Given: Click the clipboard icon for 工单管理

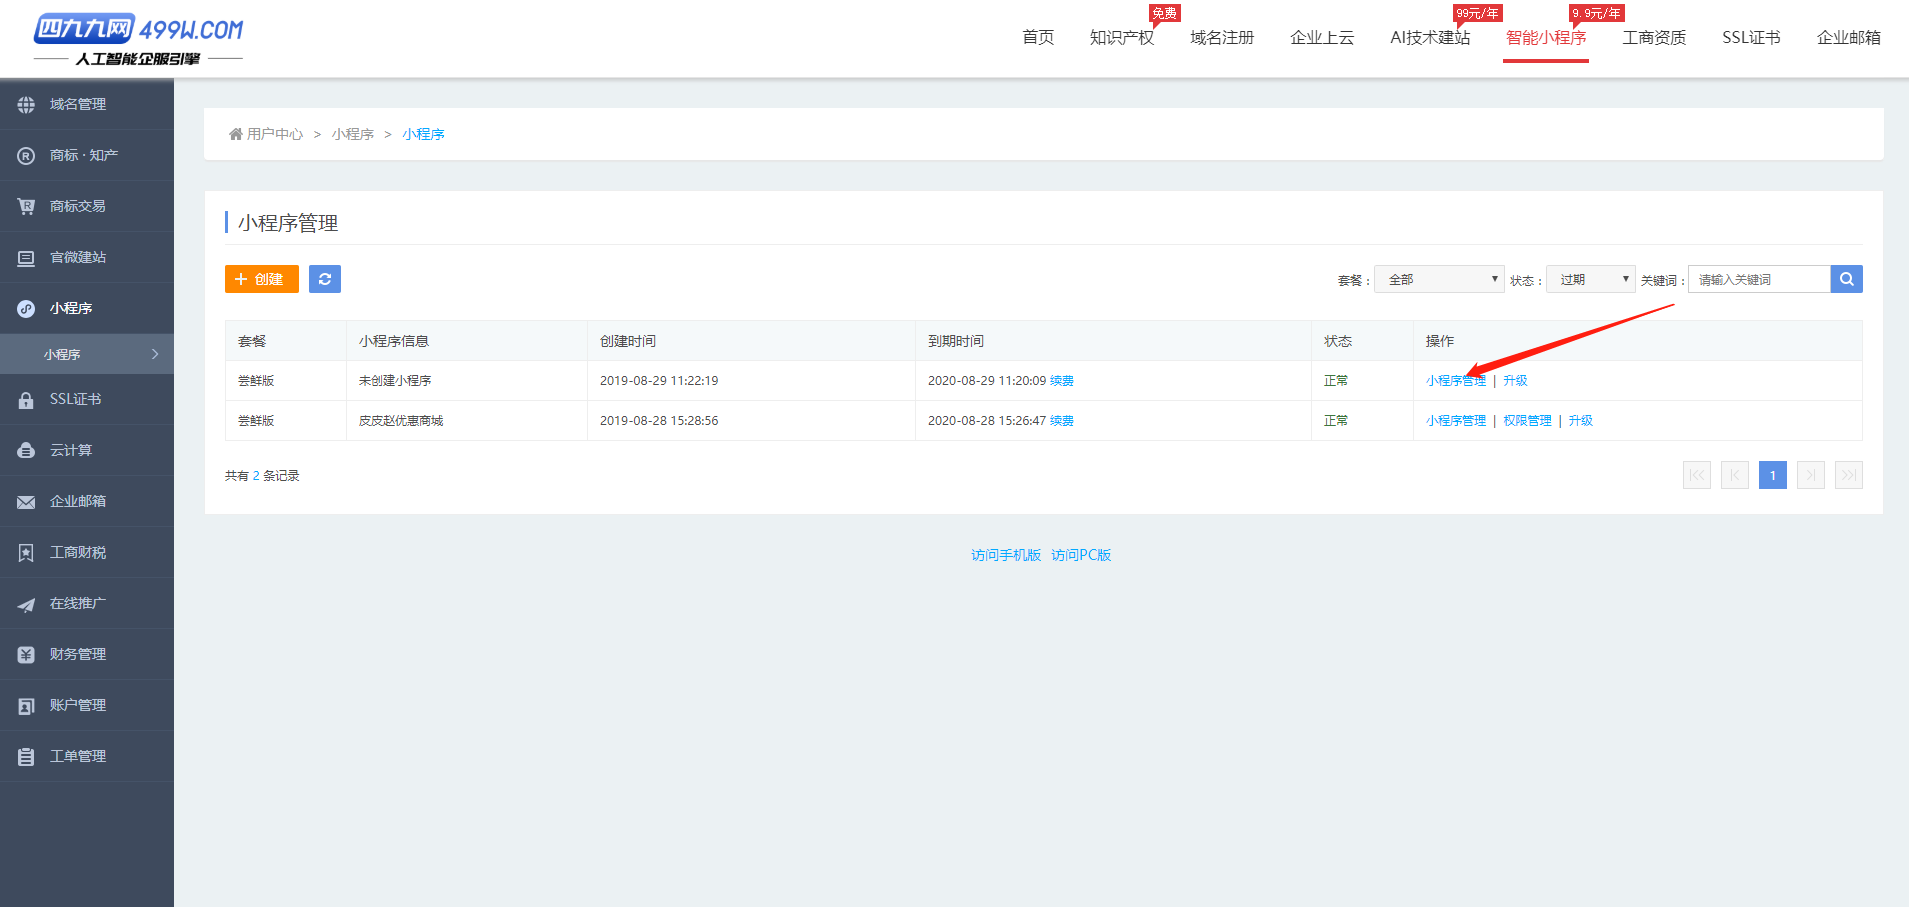Looking at the screenshot, I should pos(26,757).
